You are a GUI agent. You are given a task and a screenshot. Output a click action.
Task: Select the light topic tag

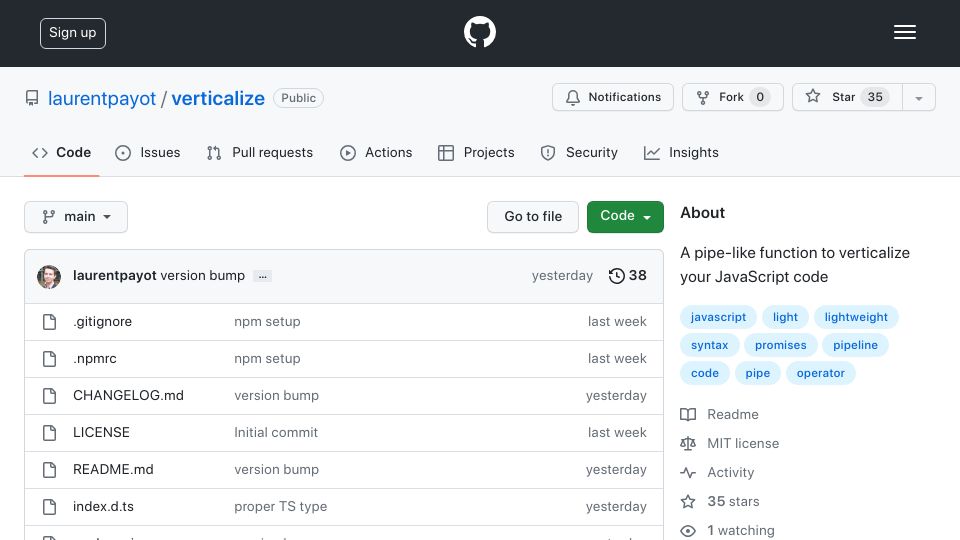785,317
